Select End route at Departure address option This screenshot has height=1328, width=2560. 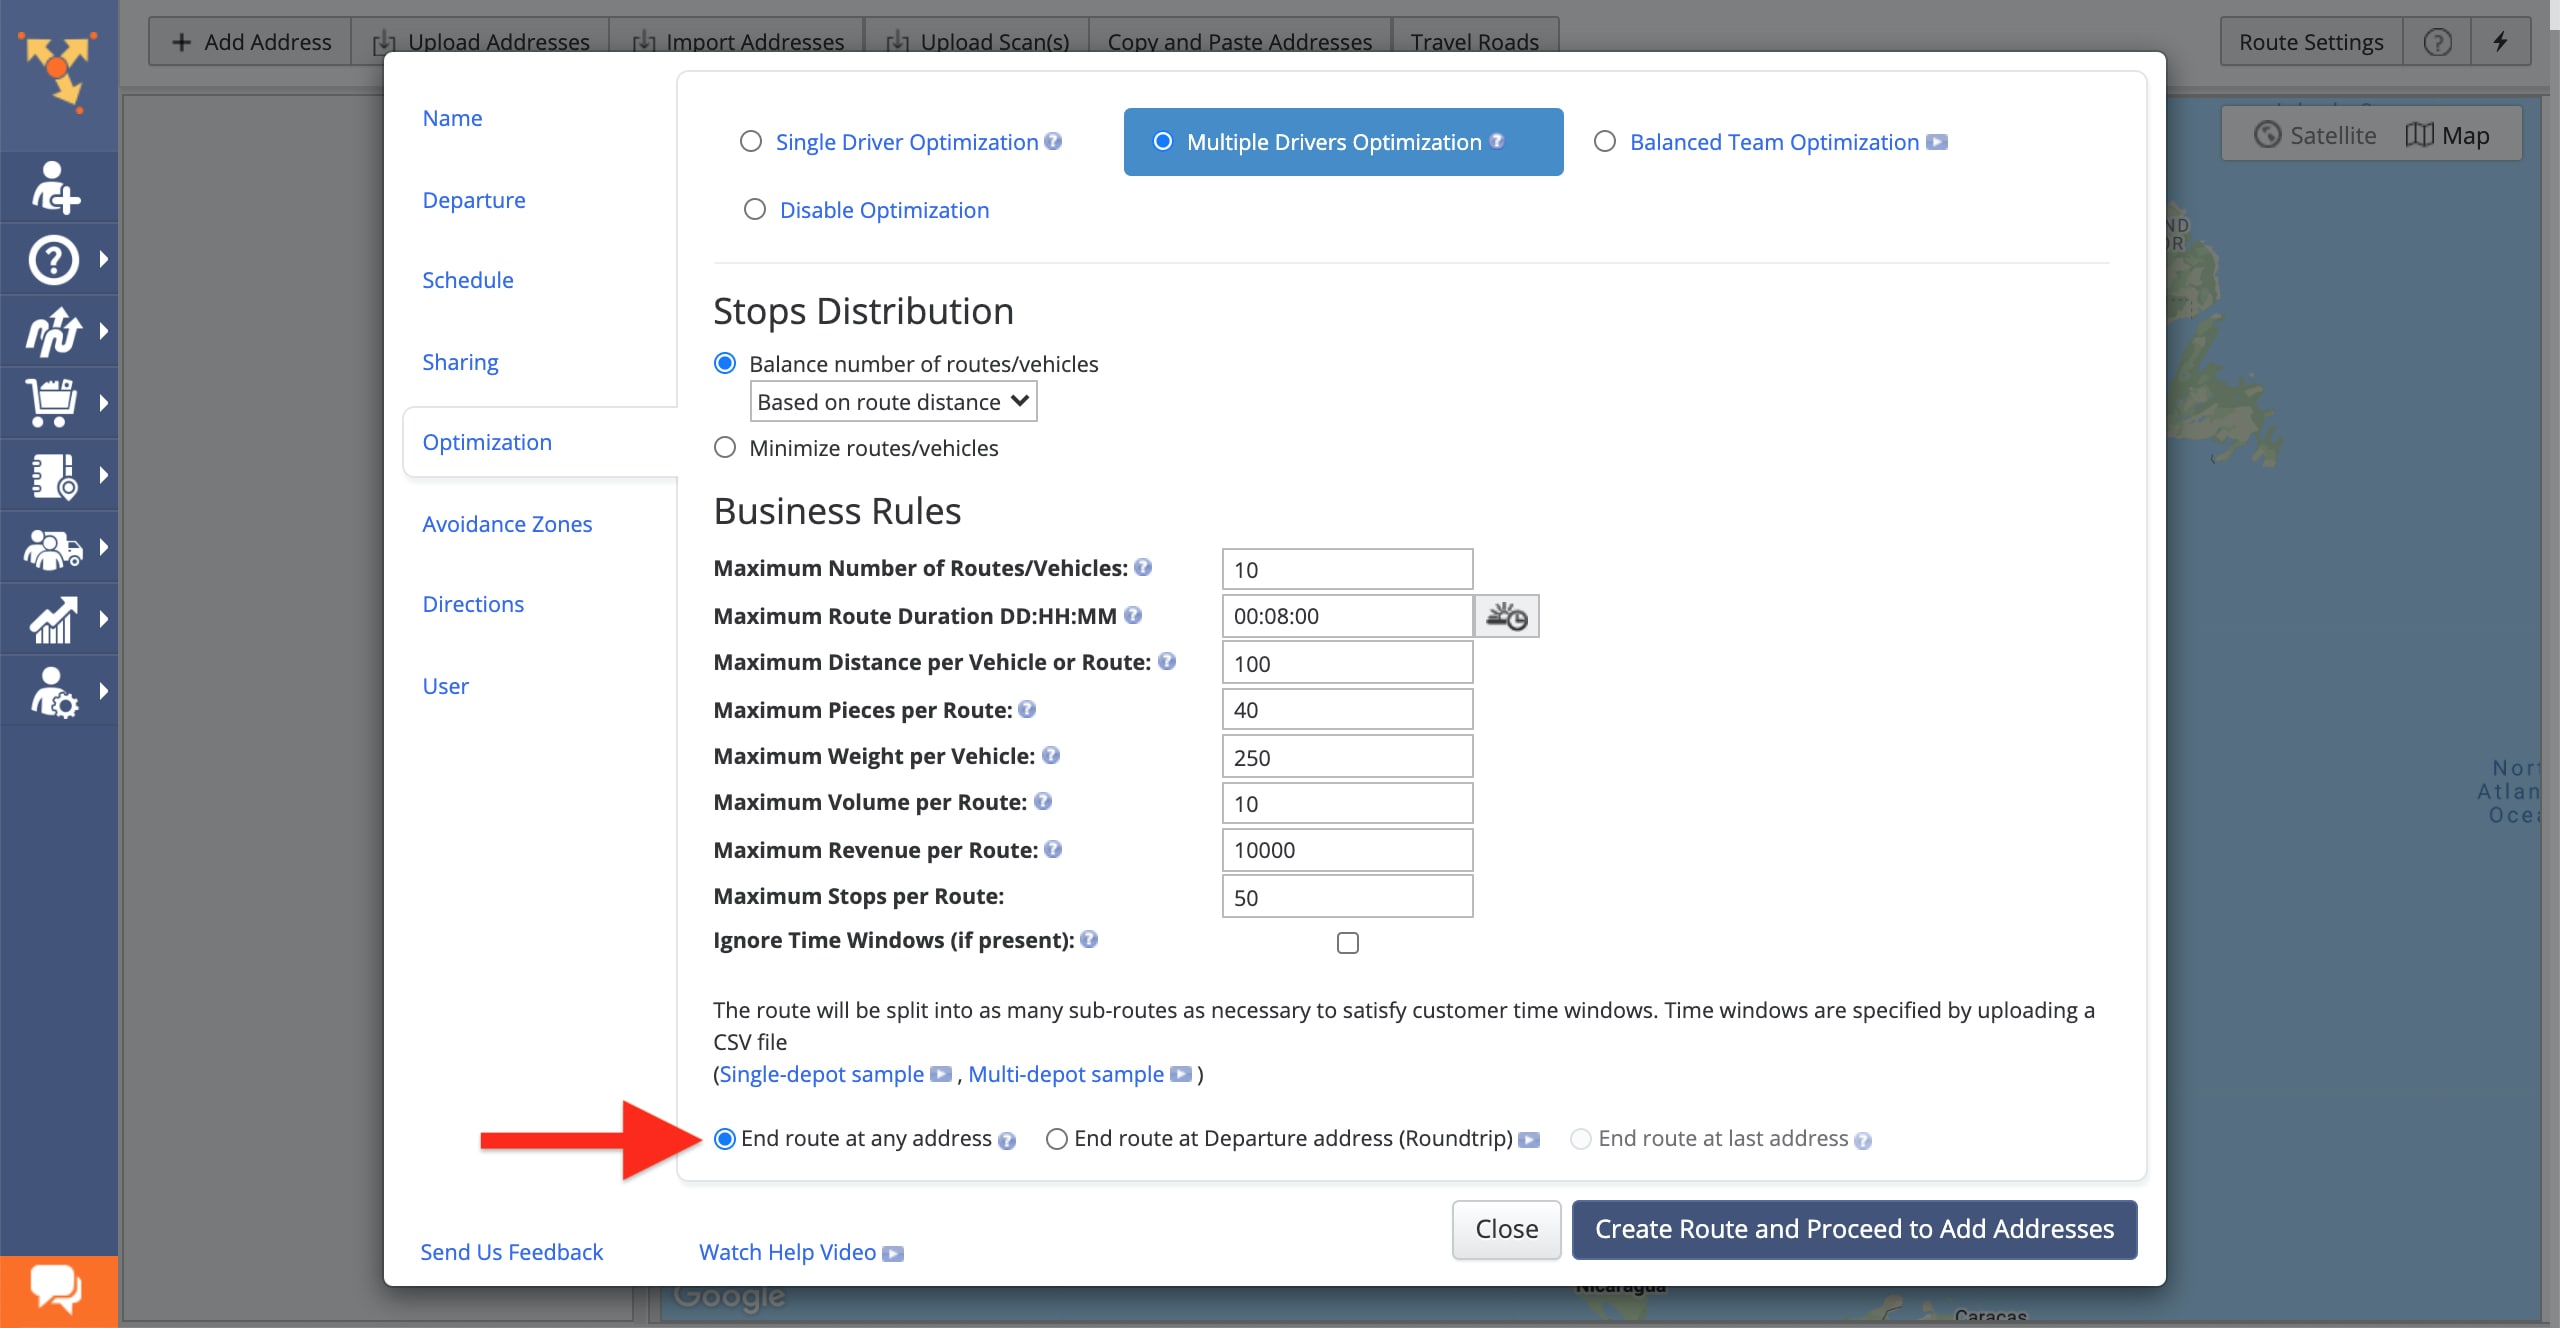coord(1057,1139)
